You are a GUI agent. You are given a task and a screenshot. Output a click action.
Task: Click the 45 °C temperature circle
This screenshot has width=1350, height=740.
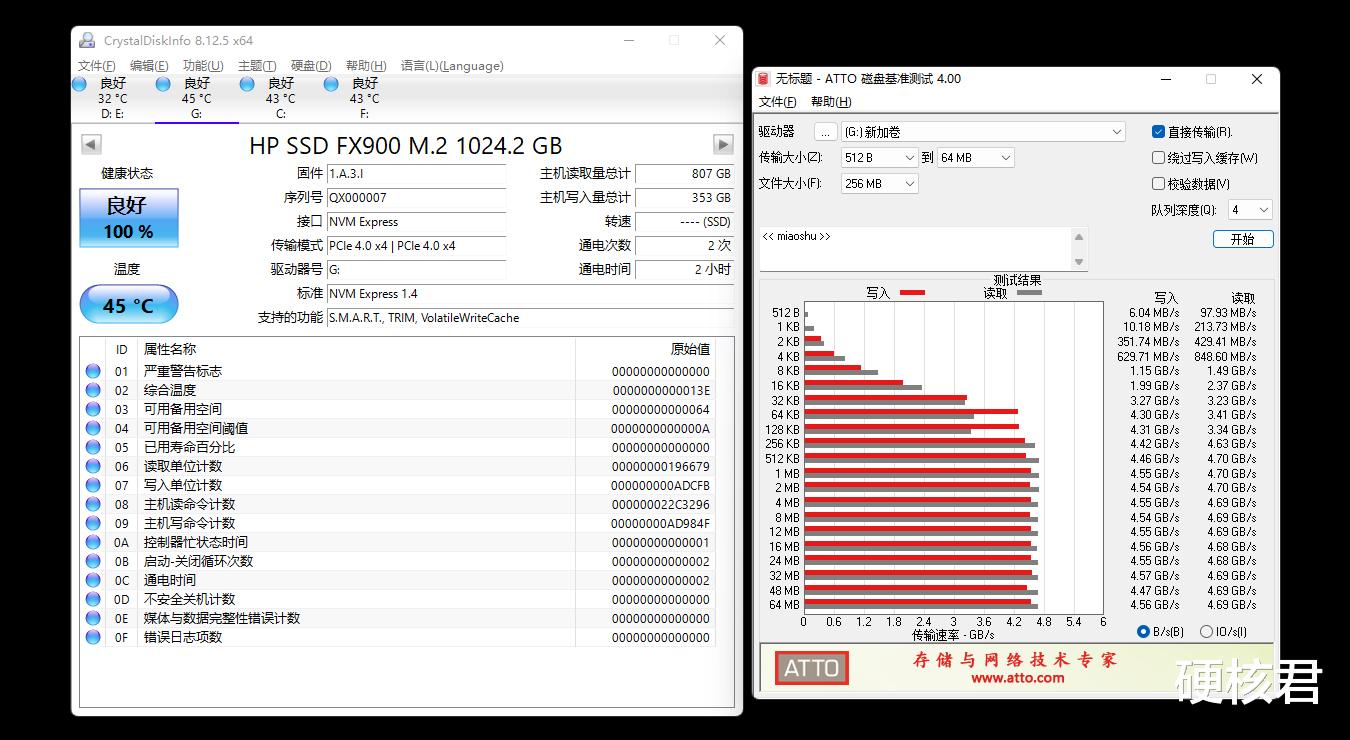[128, 304]
